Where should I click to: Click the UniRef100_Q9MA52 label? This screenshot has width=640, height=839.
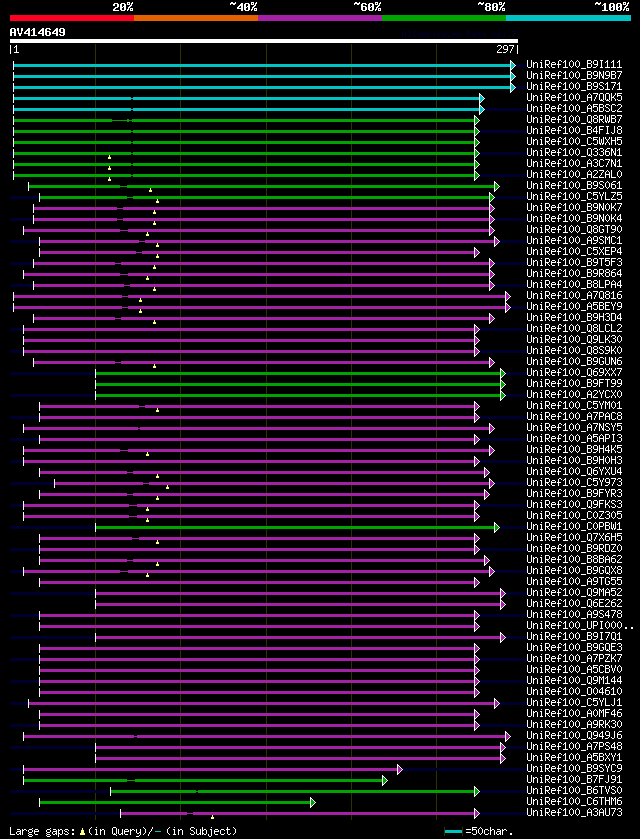(574, 593)
